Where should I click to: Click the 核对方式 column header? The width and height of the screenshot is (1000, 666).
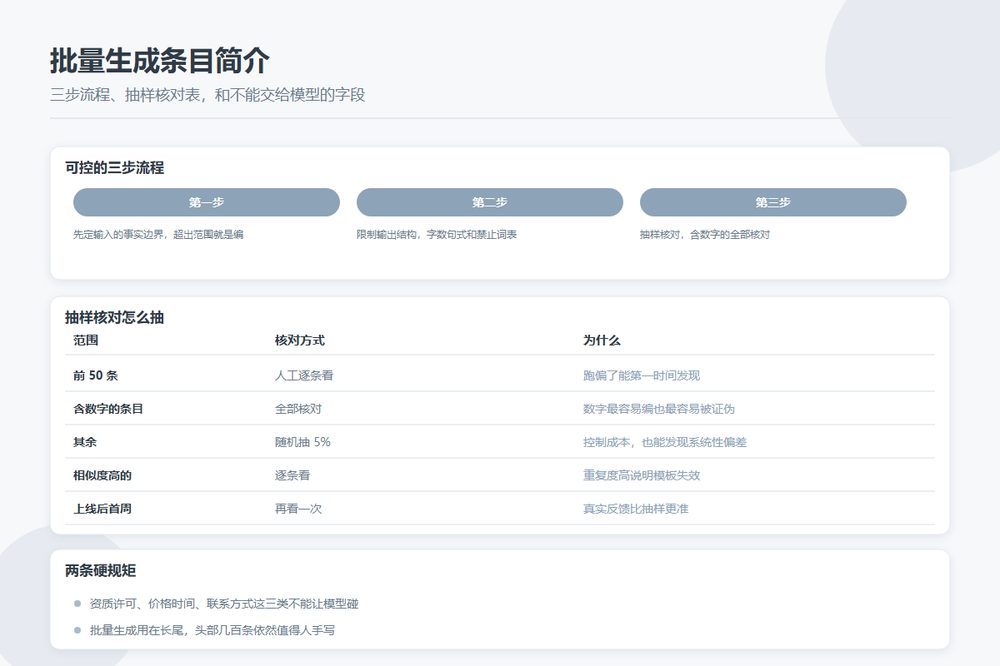tap(300, 340)
